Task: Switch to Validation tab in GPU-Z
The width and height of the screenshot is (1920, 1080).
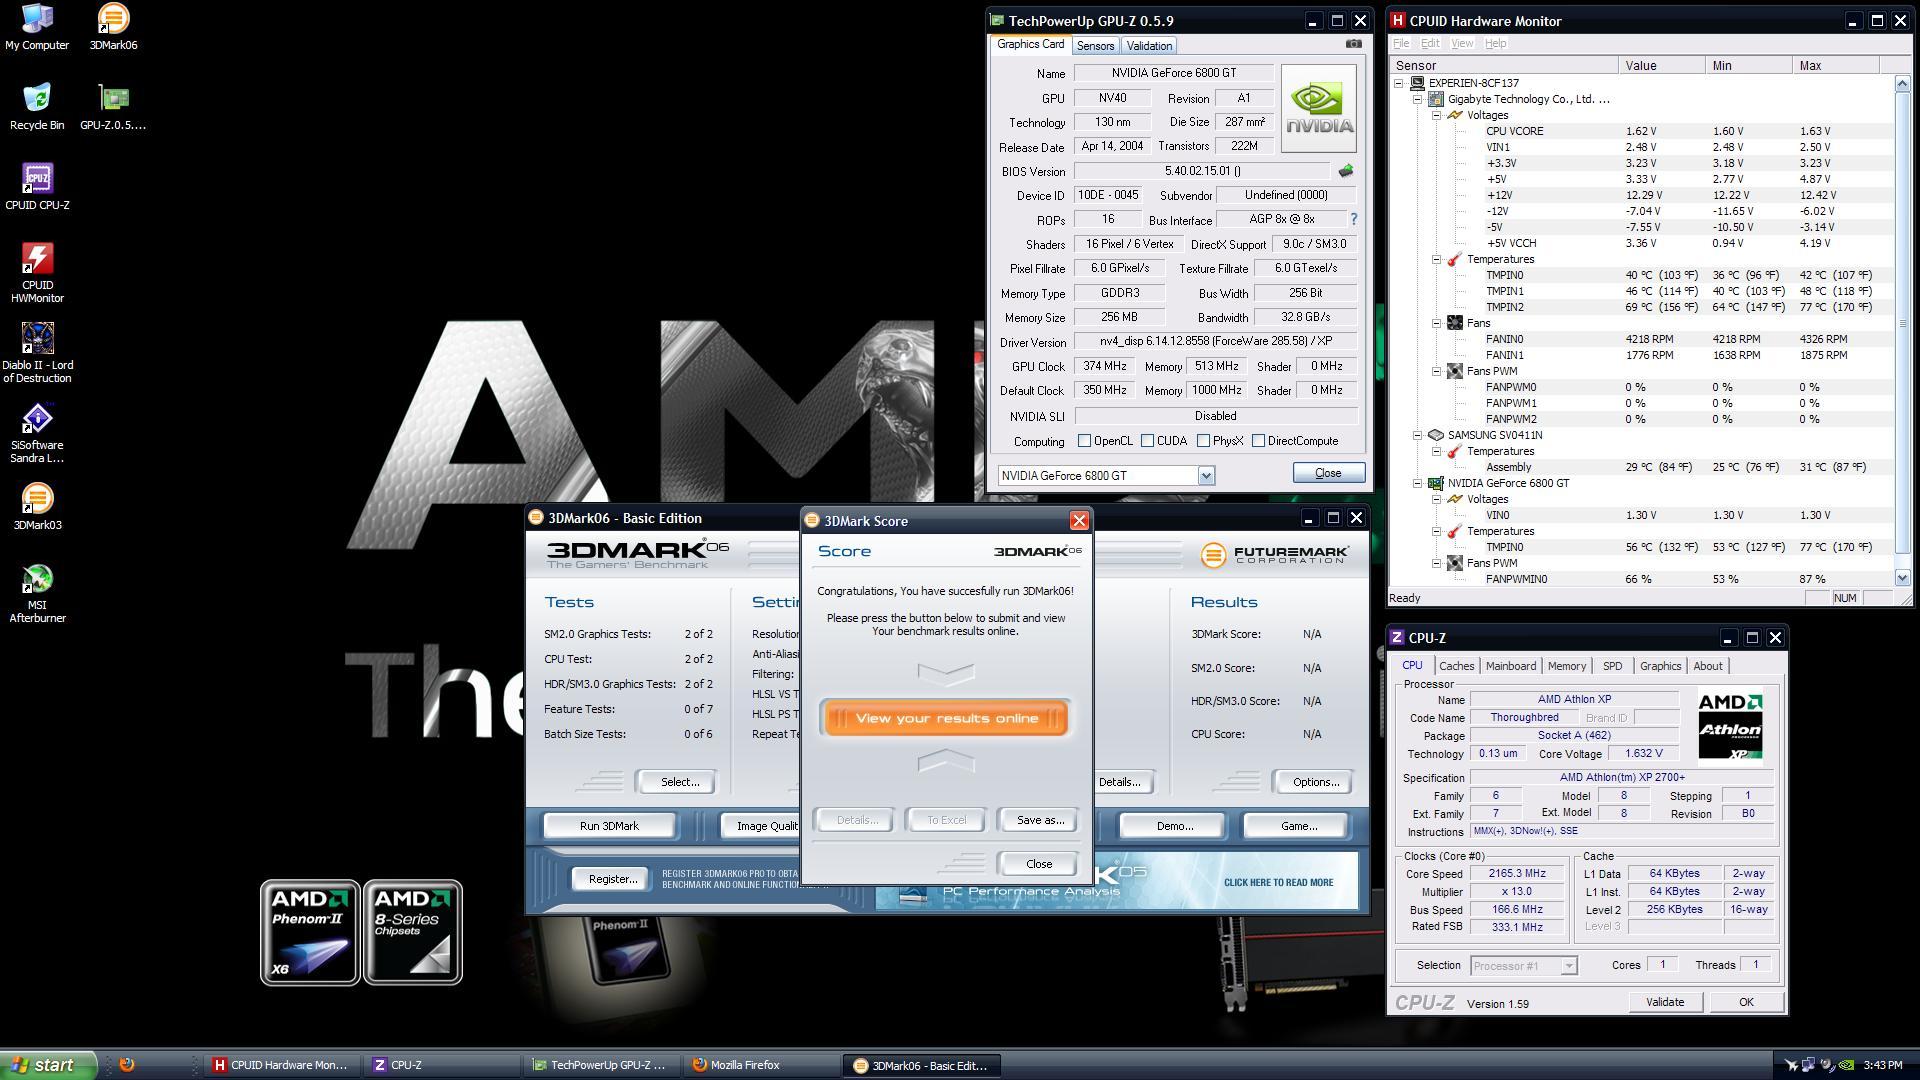Action: (1149, 46)
